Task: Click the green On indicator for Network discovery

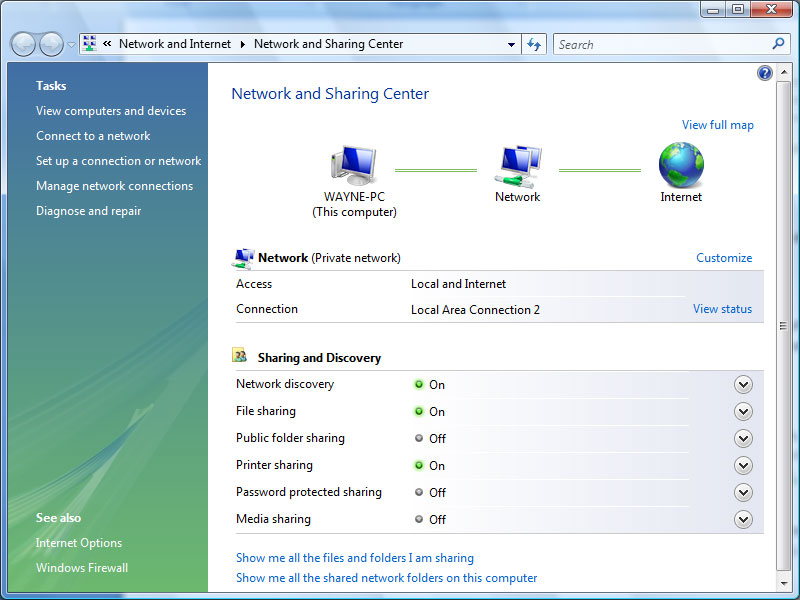Action: tap(419, 384)
